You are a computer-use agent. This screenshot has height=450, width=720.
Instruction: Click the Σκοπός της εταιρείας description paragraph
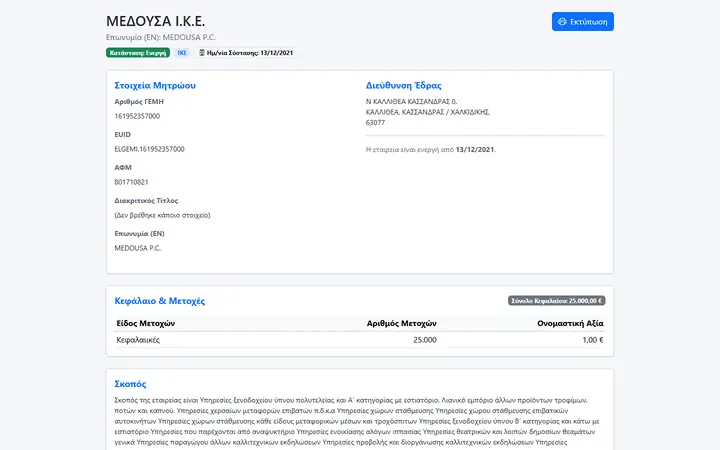tap(357, 422)
